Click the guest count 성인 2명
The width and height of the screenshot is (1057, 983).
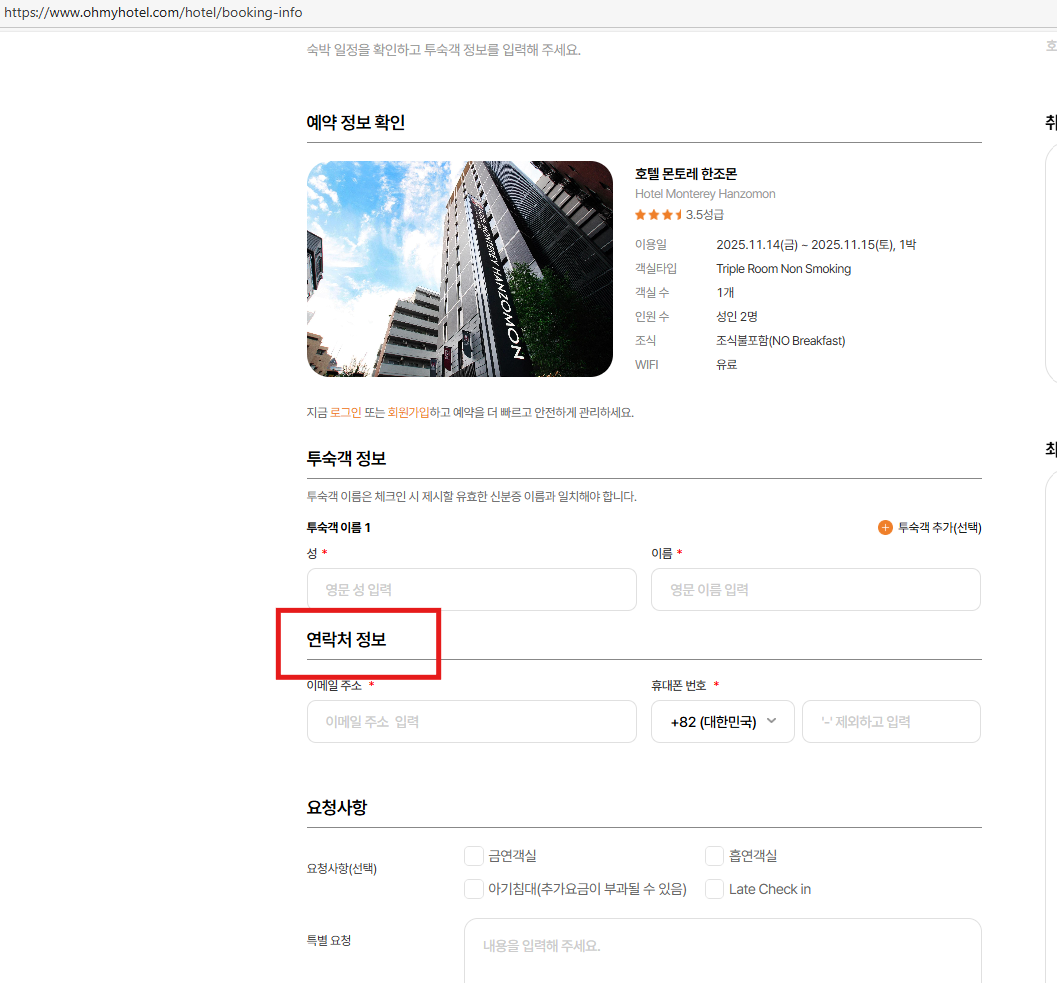737,316
